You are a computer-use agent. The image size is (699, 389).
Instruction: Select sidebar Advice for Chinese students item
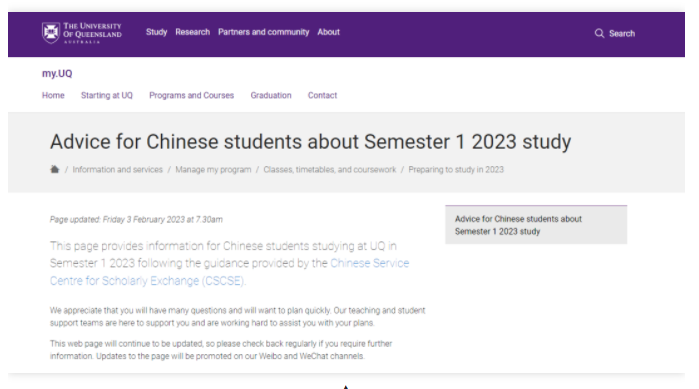(x=536, y=225)
